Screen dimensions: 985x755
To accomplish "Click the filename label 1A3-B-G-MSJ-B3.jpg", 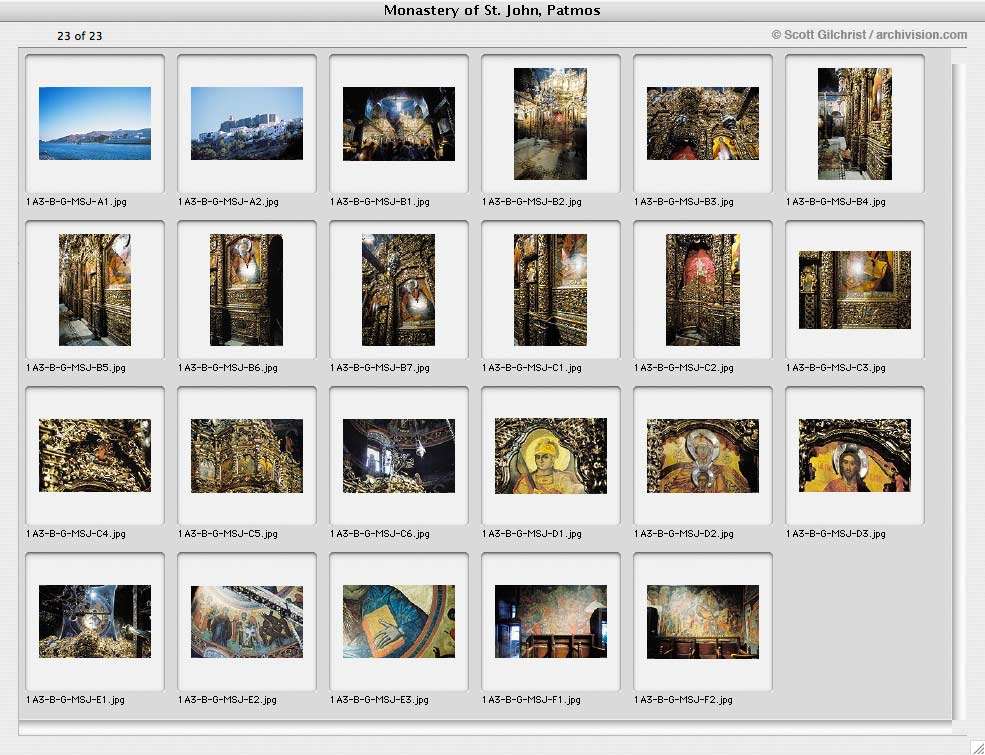I will [x=684, y=202].
